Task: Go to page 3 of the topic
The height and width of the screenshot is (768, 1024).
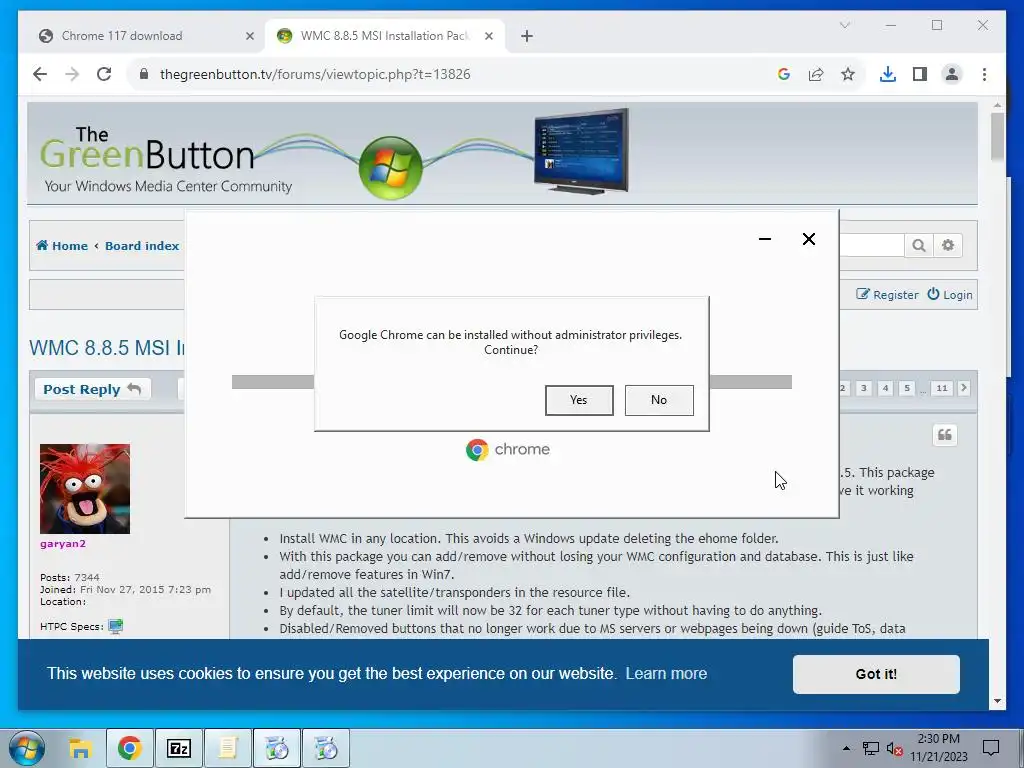Action: click(x=863, y=388)
